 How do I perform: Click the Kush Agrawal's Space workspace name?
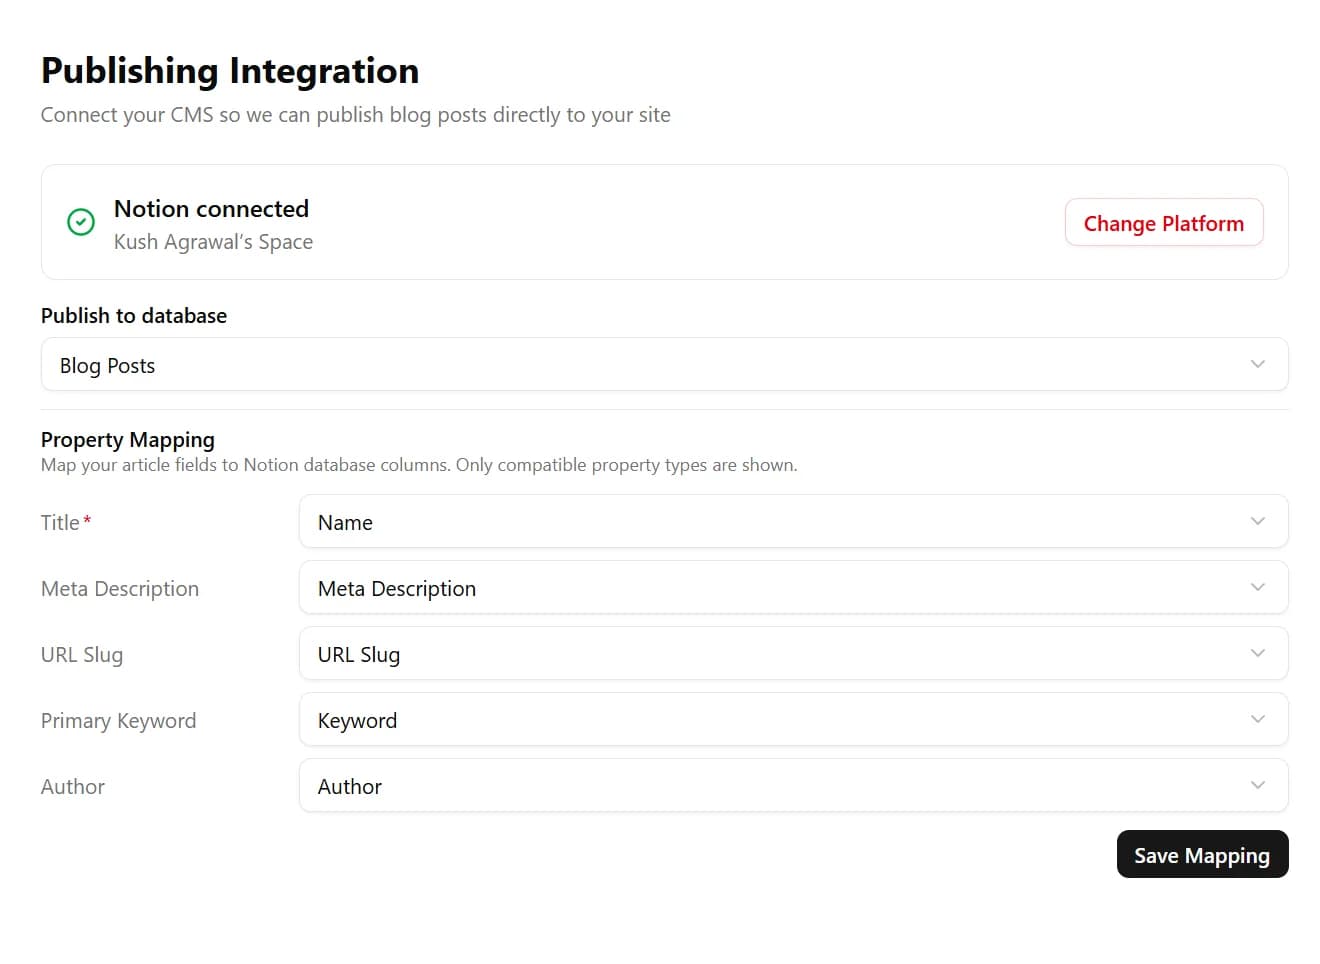tap(213, 242)
